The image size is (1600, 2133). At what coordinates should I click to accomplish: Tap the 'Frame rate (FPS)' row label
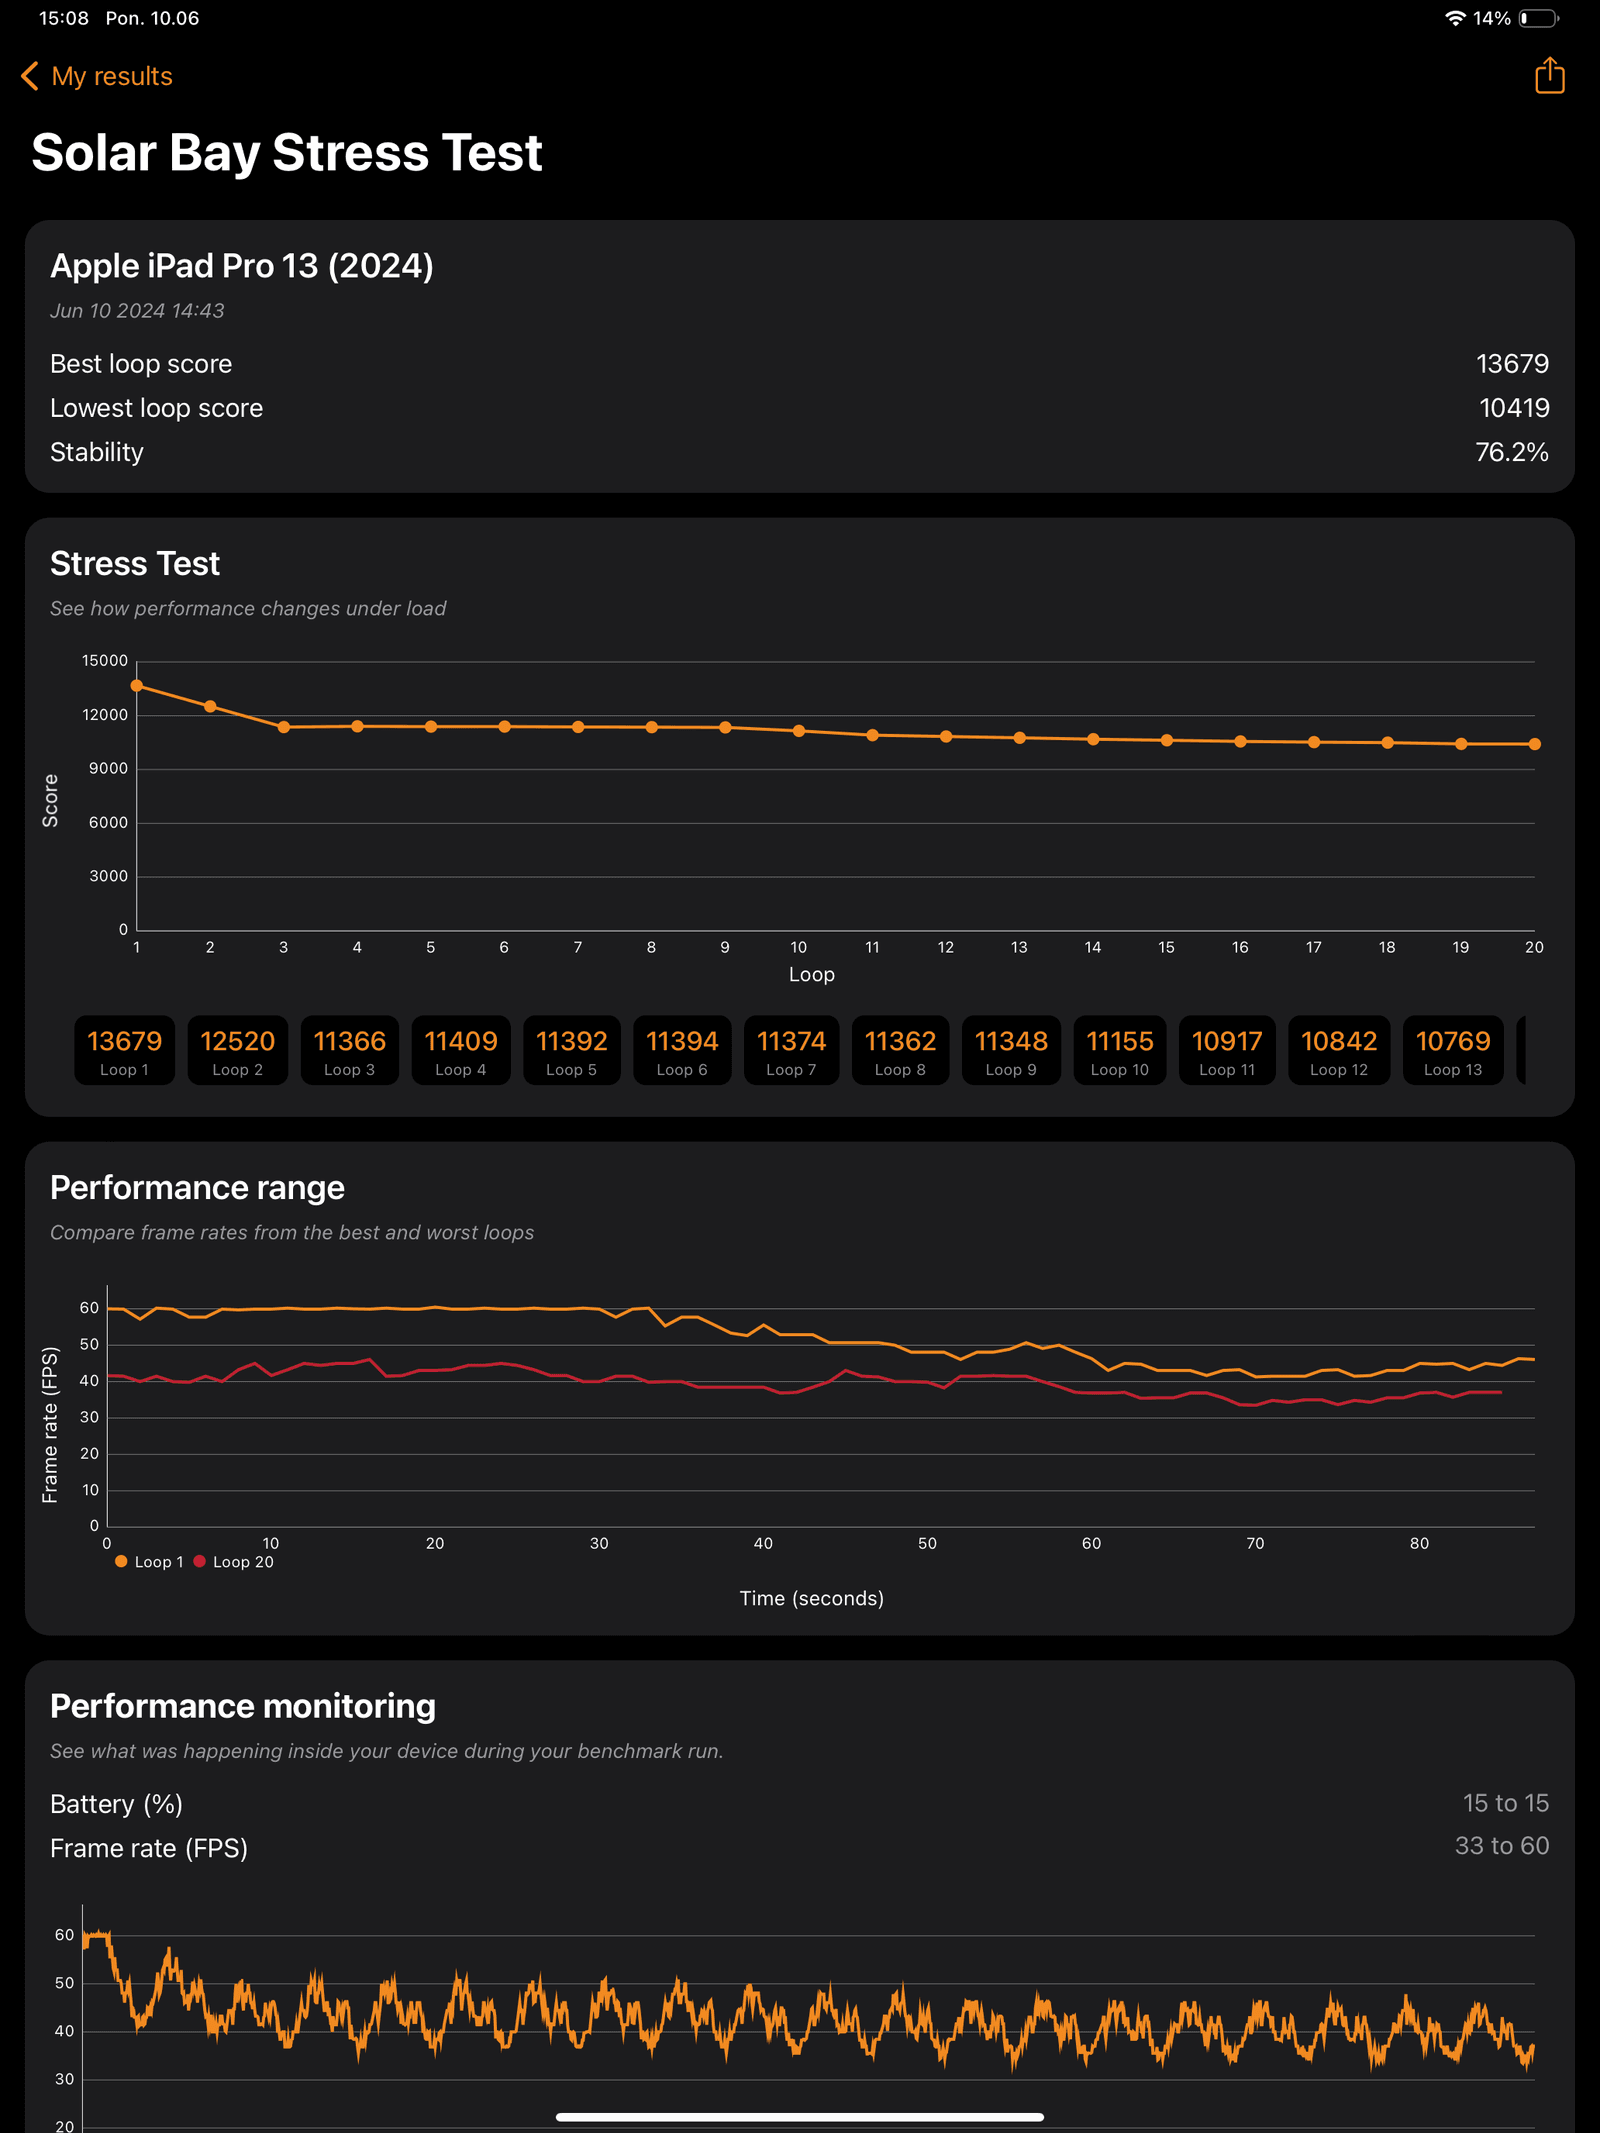(x=149, y=1848)
